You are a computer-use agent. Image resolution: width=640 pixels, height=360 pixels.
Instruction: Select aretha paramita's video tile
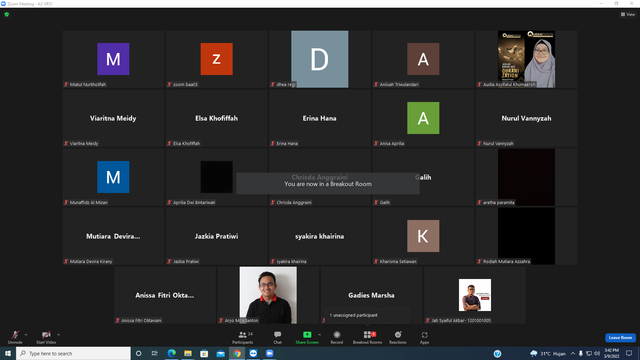527,177
